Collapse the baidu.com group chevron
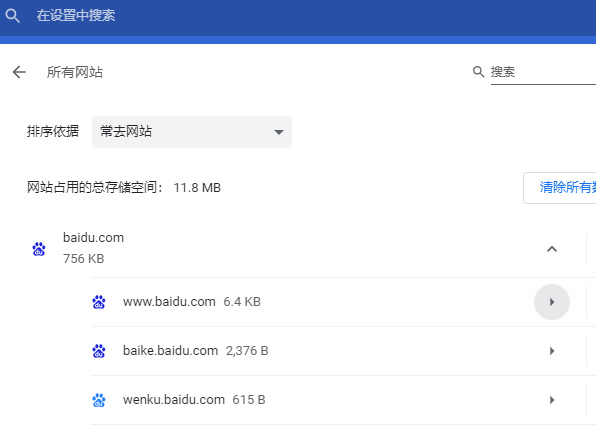Screen dimensions: 596x425 pos(552,249)
